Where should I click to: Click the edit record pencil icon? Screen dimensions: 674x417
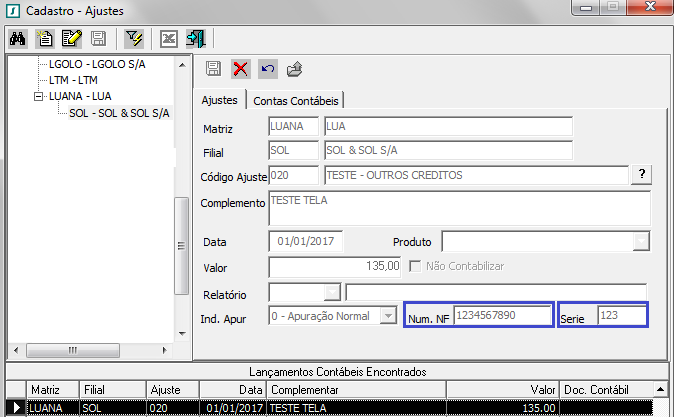point(71,39)
